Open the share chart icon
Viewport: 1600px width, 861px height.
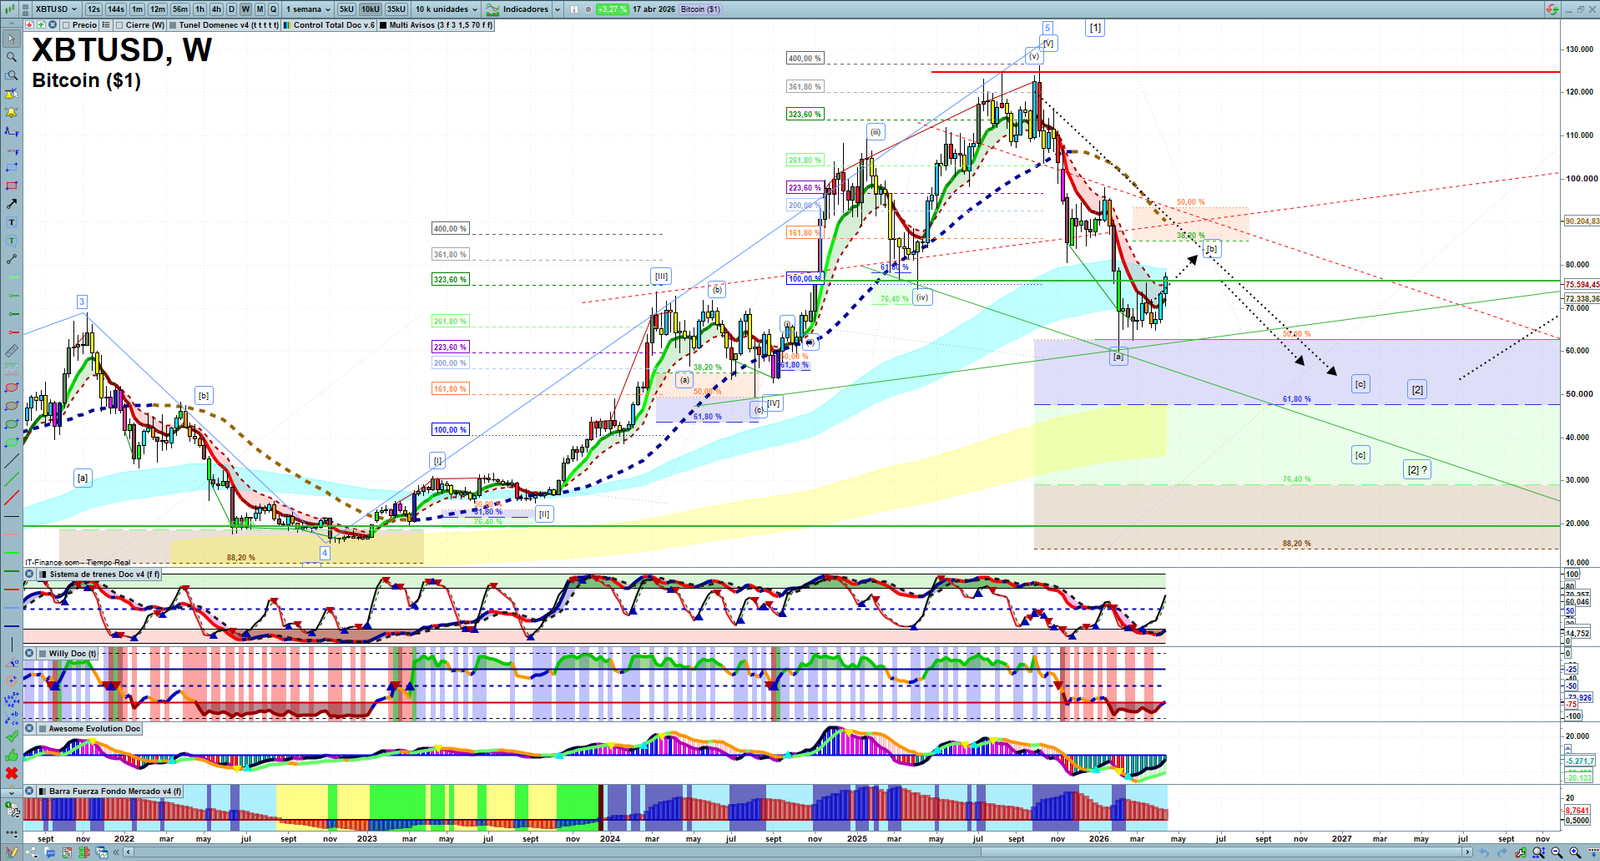pos(33,853)
